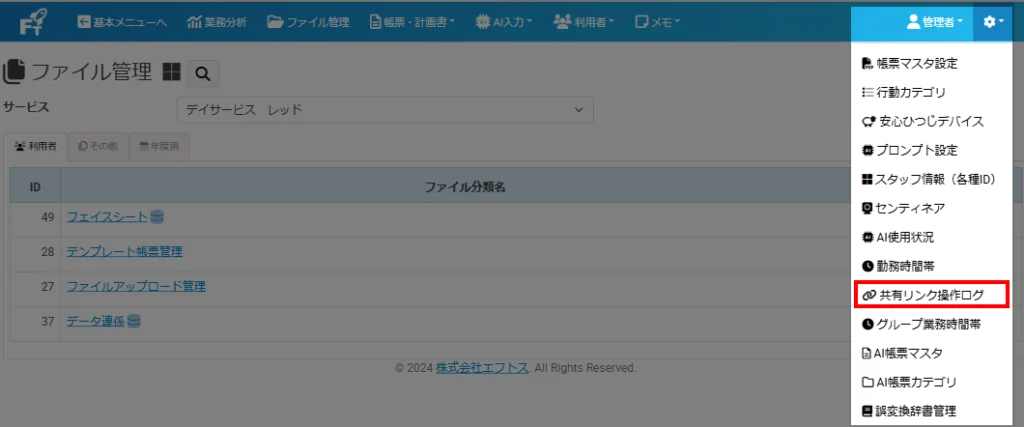Click the ID column header
Image resolution: width=1024 pixels, height=427 pixels.
coord(35,187)
